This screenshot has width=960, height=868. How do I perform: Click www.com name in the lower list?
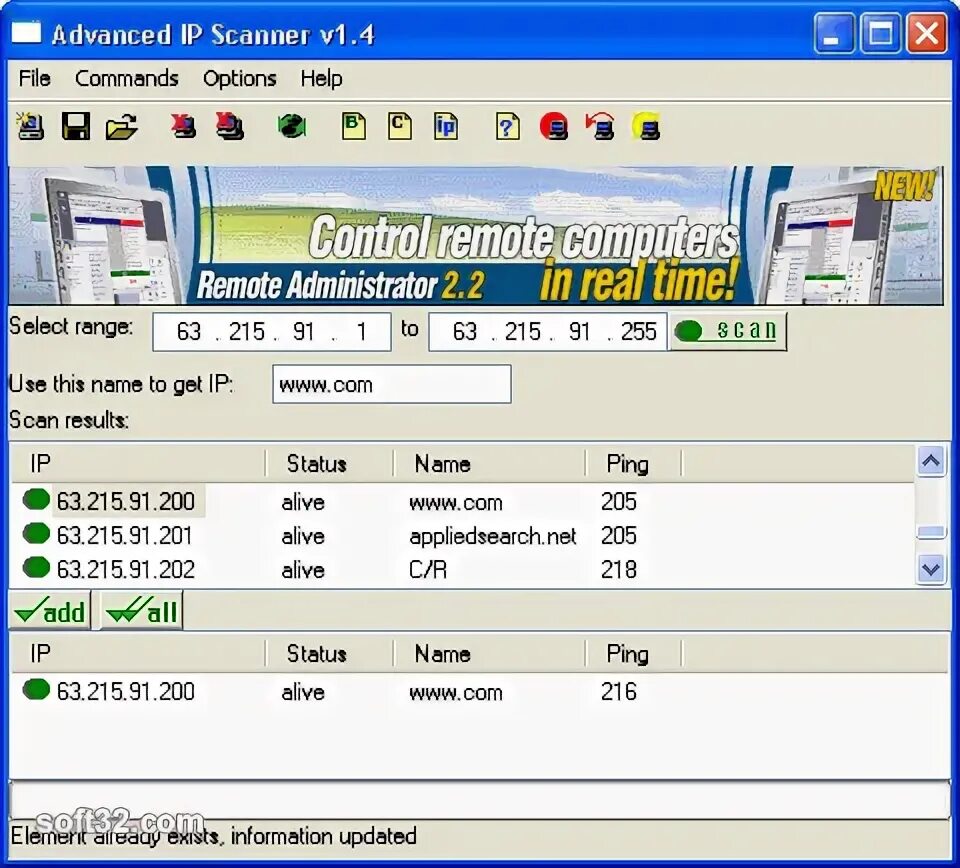click(x=456, y=693)
